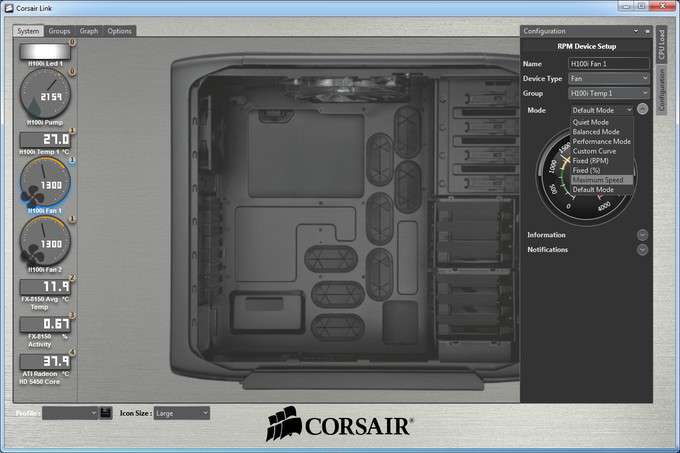680x453 pixels.
Task: Click the H100i Pump gauge showing 2159
Action: point(45,94)
